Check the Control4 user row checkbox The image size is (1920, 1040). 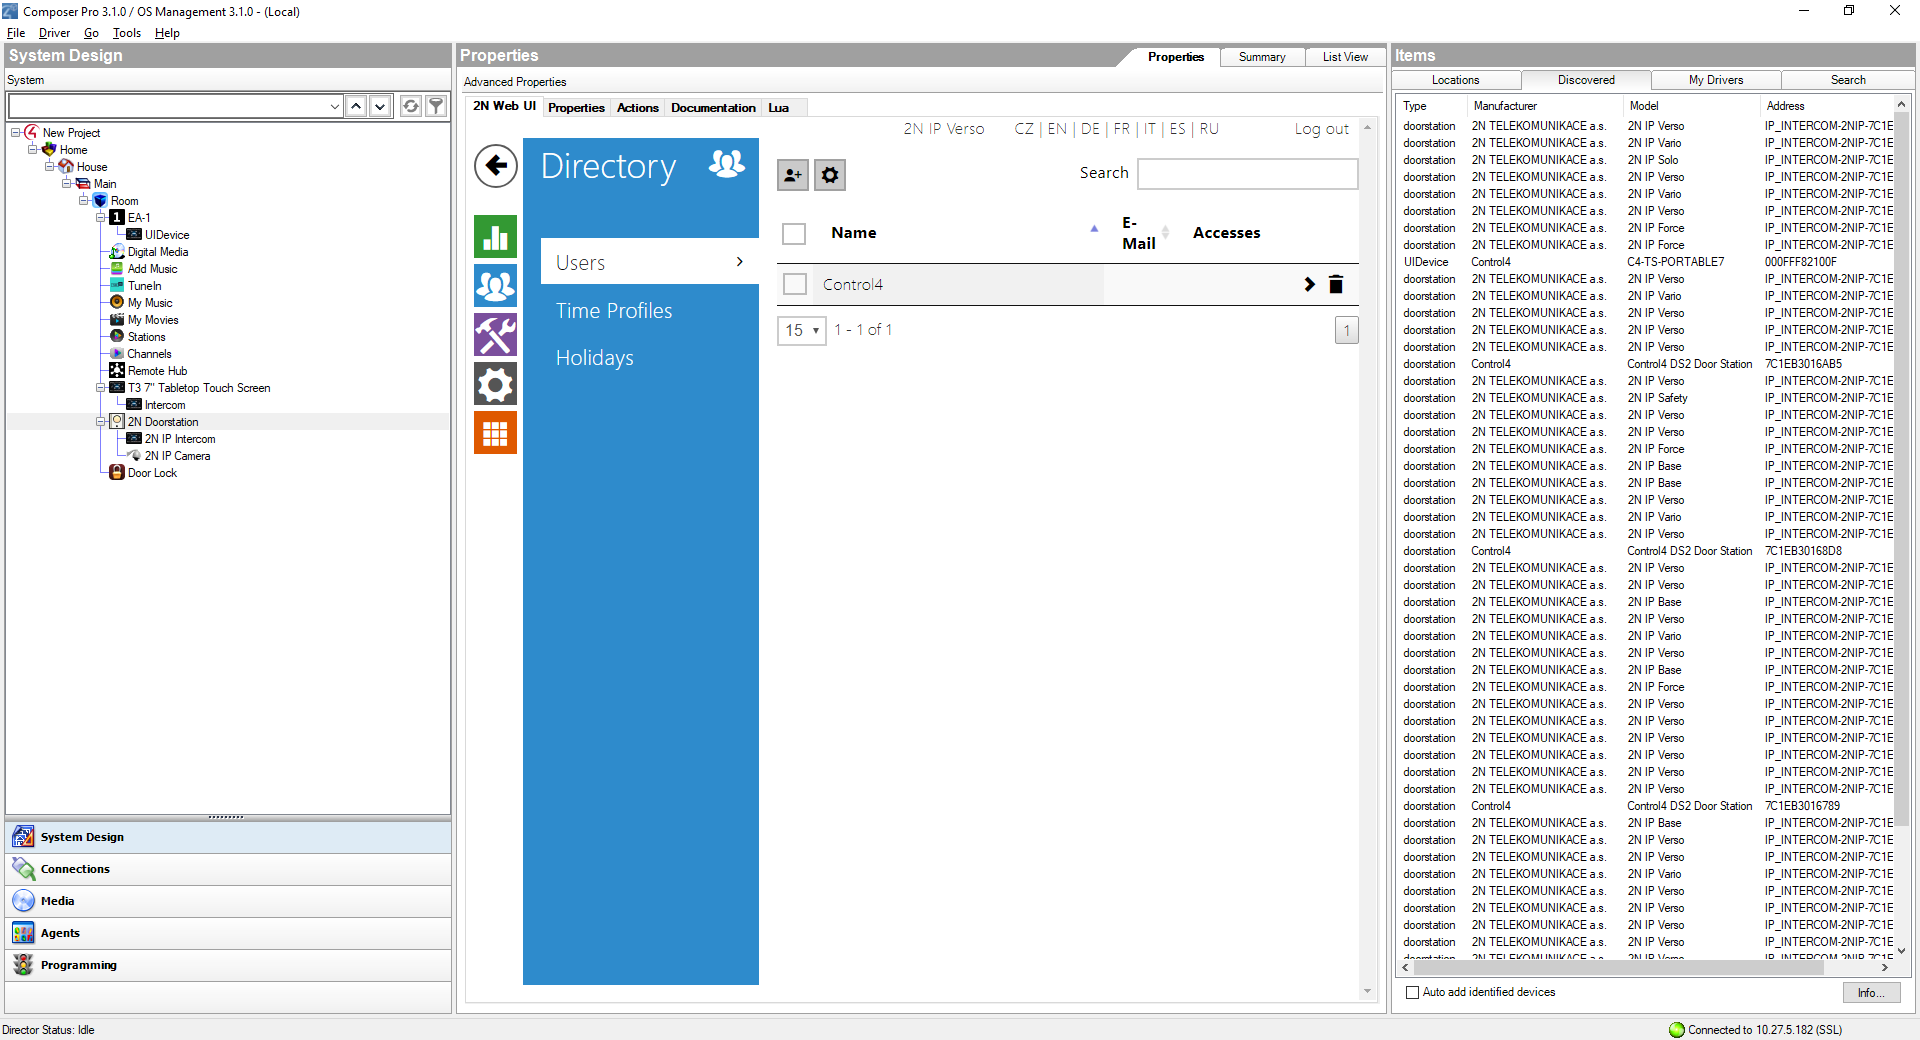tap(795, 285)
